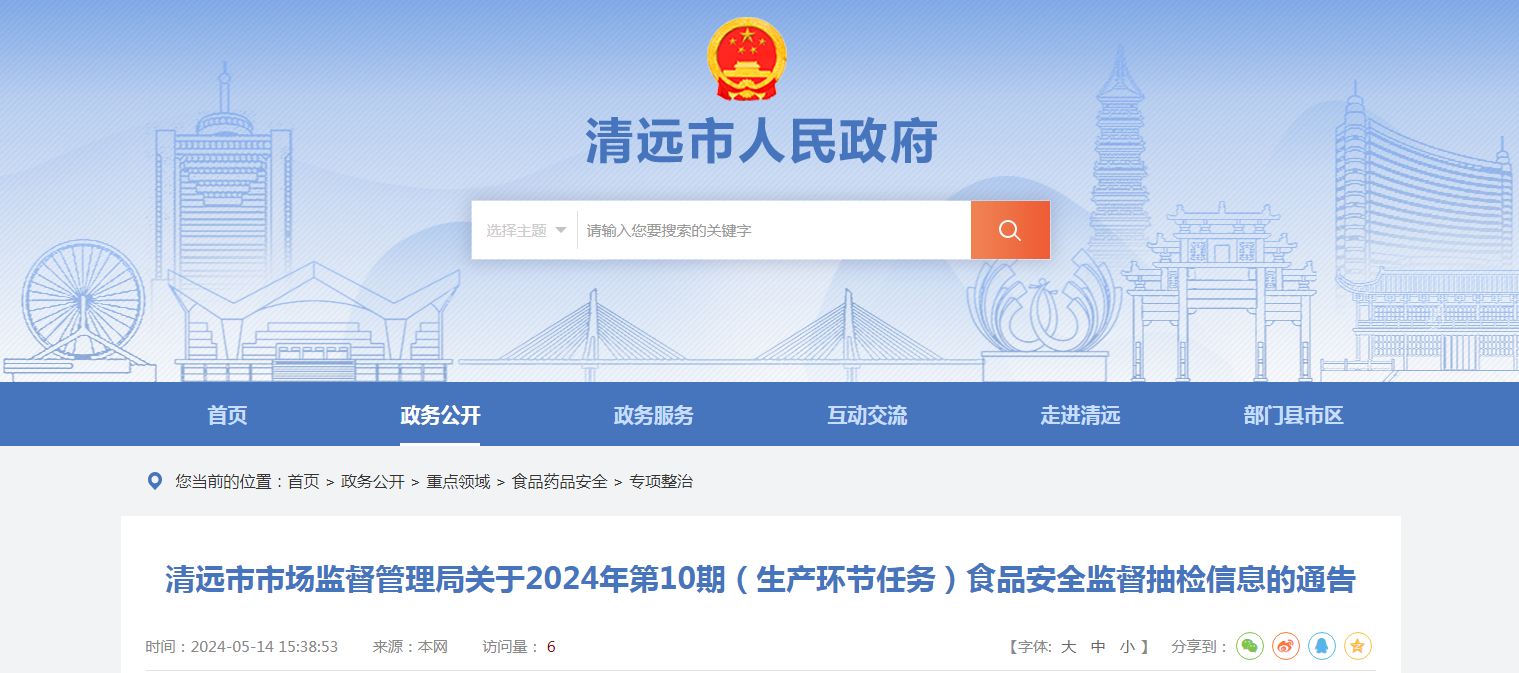Click the 食品药品安全 breadcrumb link
Viewport: 1519px width, 673px height.
[x=560, y=482]
